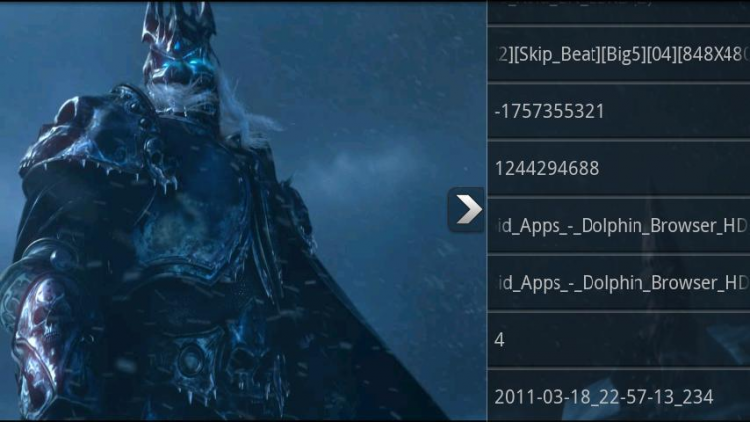The height and width of the screenshot is (422, 750).
Task: Tap the Lich King video frame
Action: pos(243,211)
